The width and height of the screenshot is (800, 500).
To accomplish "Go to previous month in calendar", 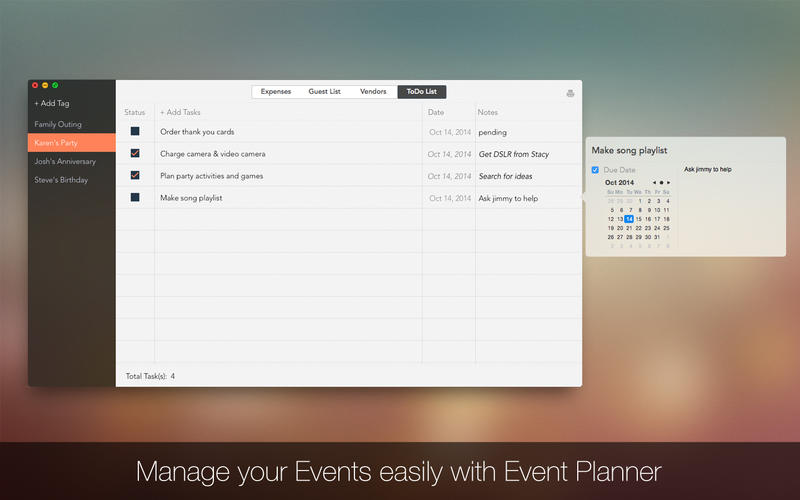I will click(x=654, y=183).
